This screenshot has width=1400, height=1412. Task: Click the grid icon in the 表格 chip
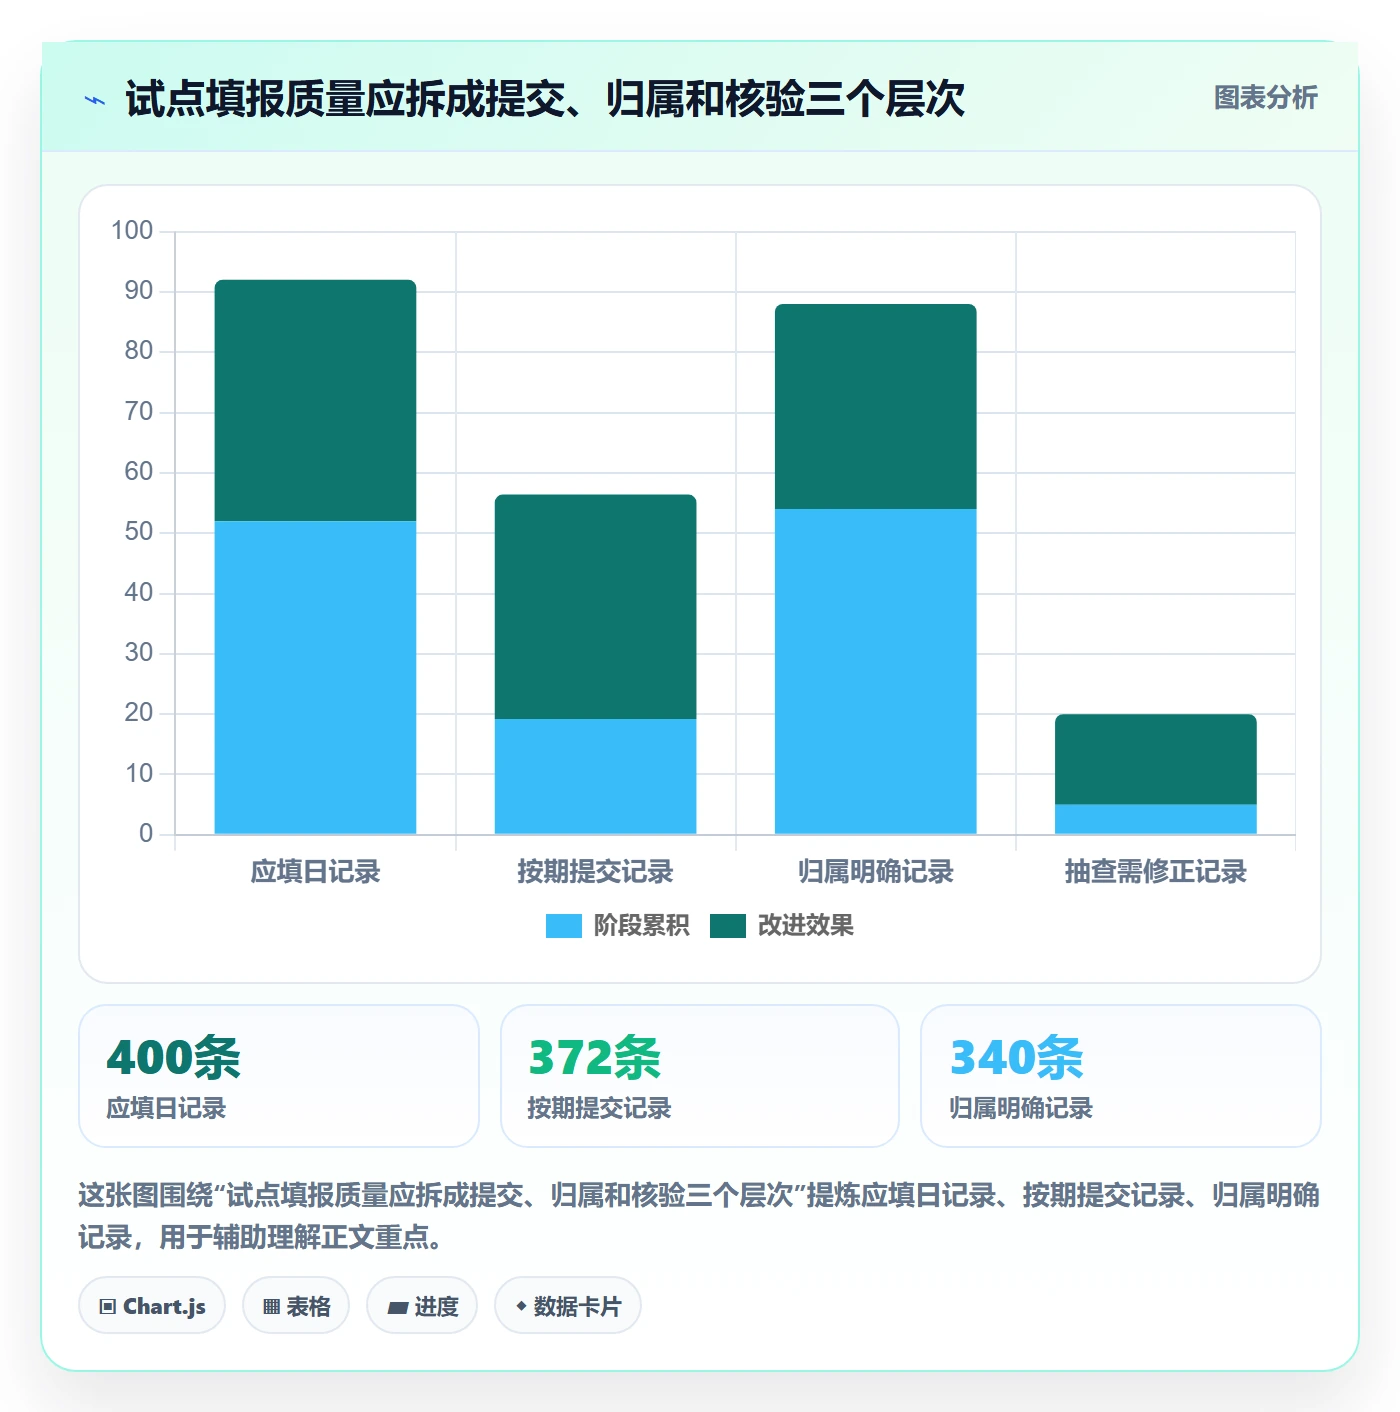click(x=272, y=1307)
